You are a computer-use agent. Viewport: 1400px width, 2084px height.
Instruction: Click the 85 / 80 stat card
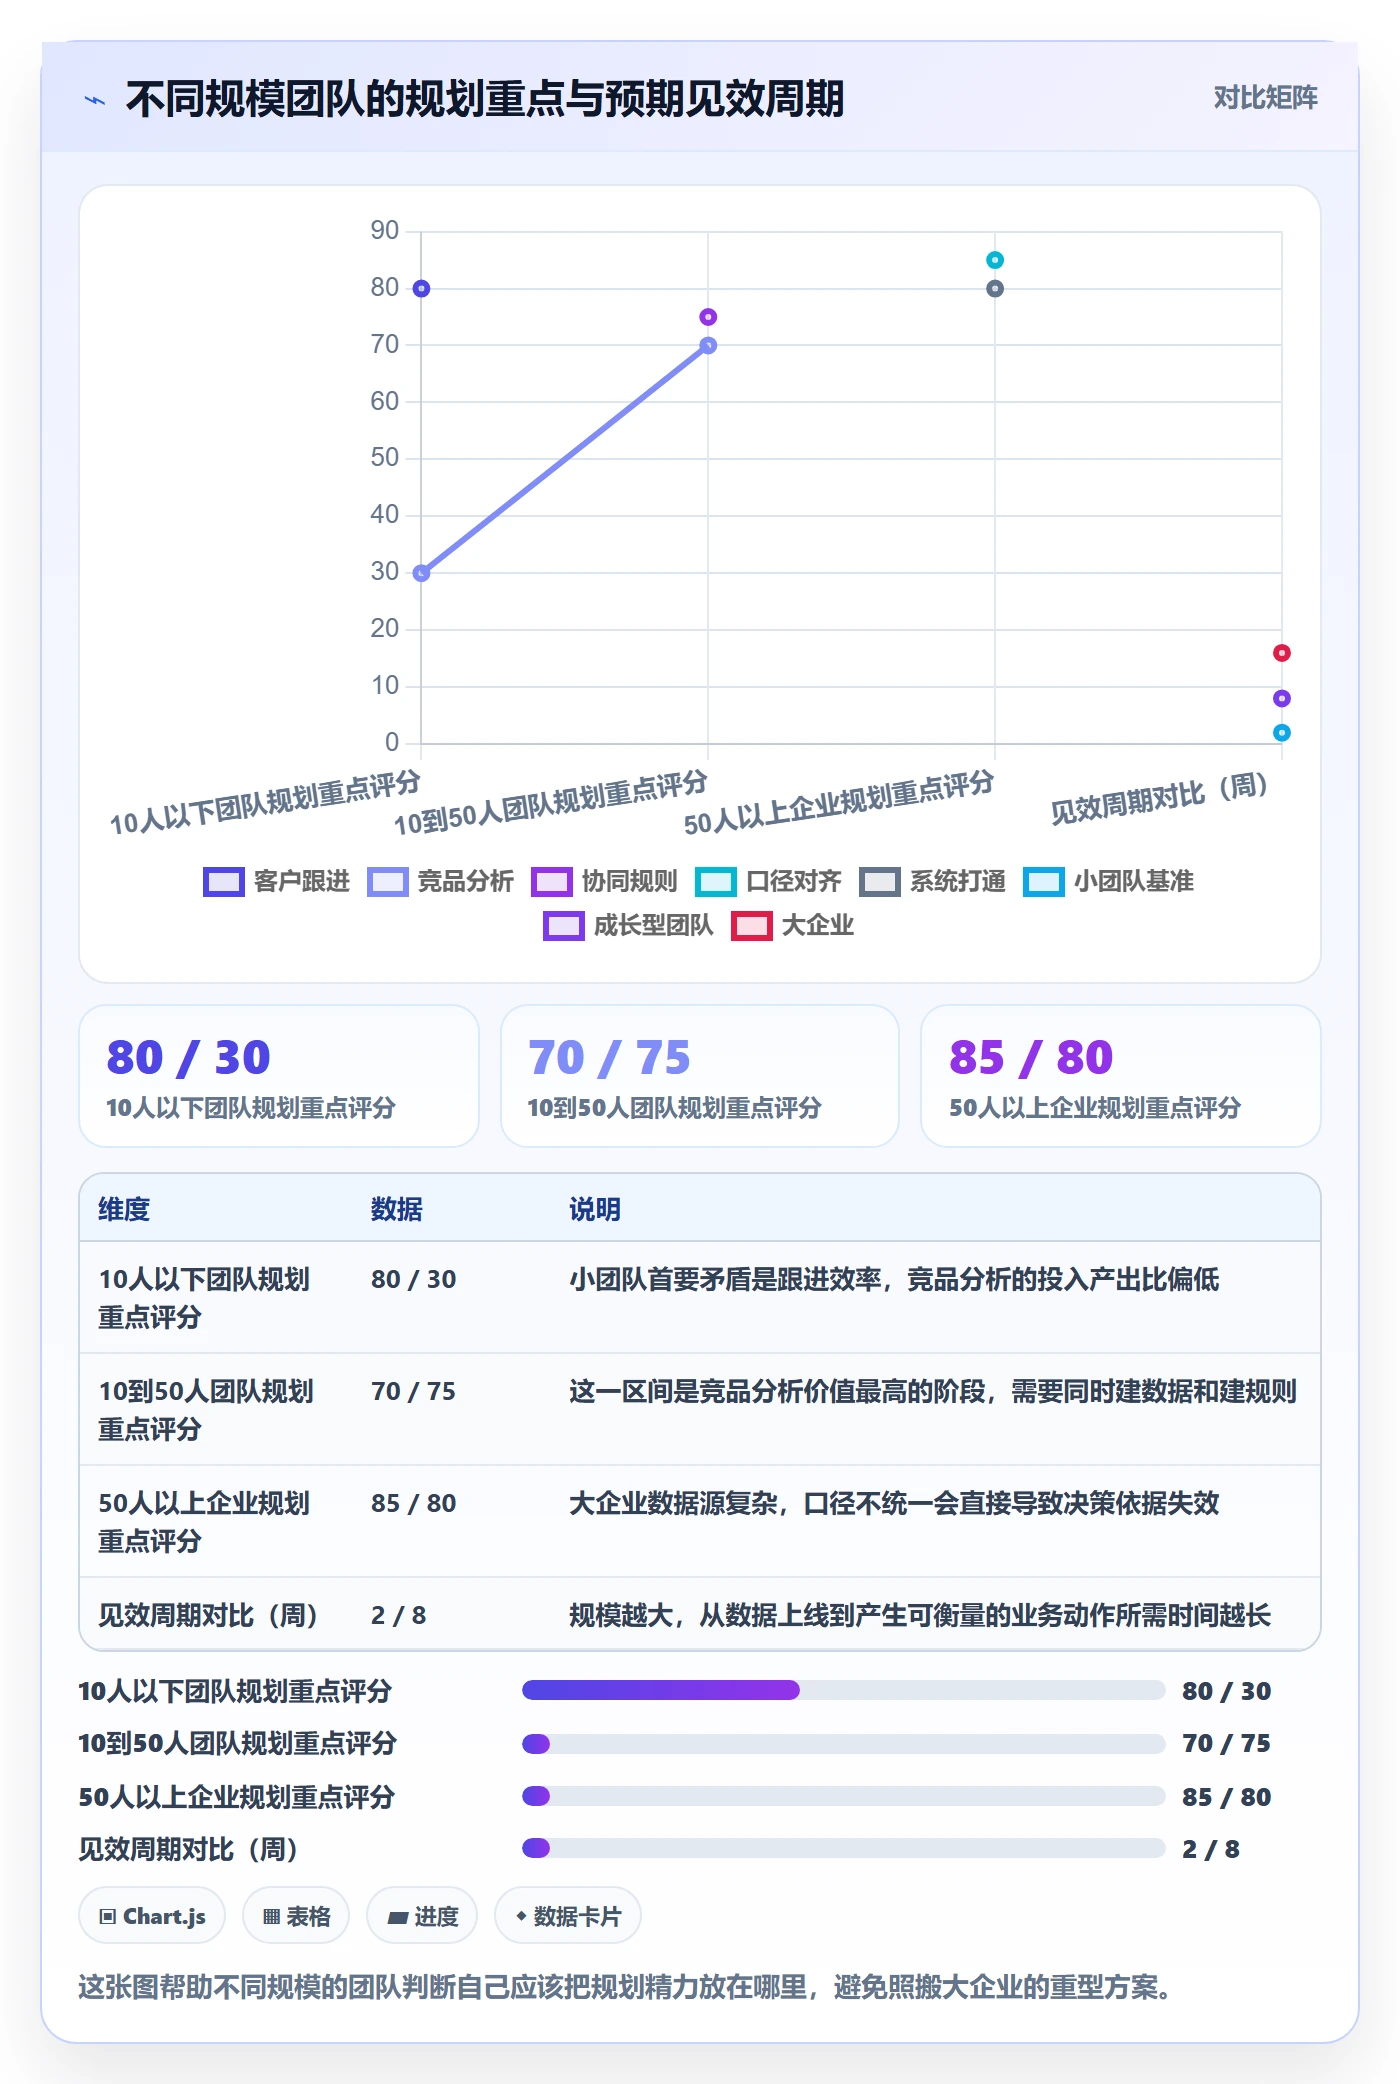[x=1121, y=1076]
